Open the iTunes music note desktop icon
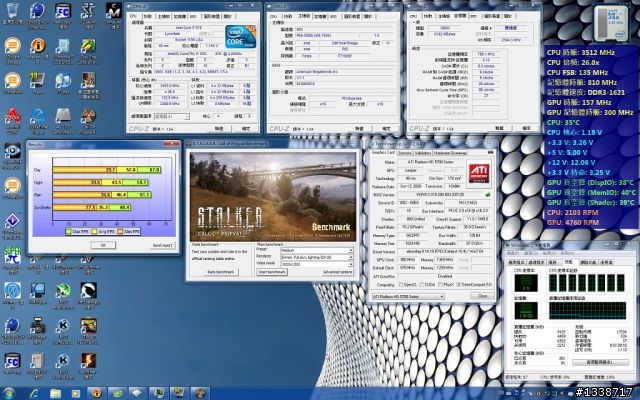 (x=63, y=80)
